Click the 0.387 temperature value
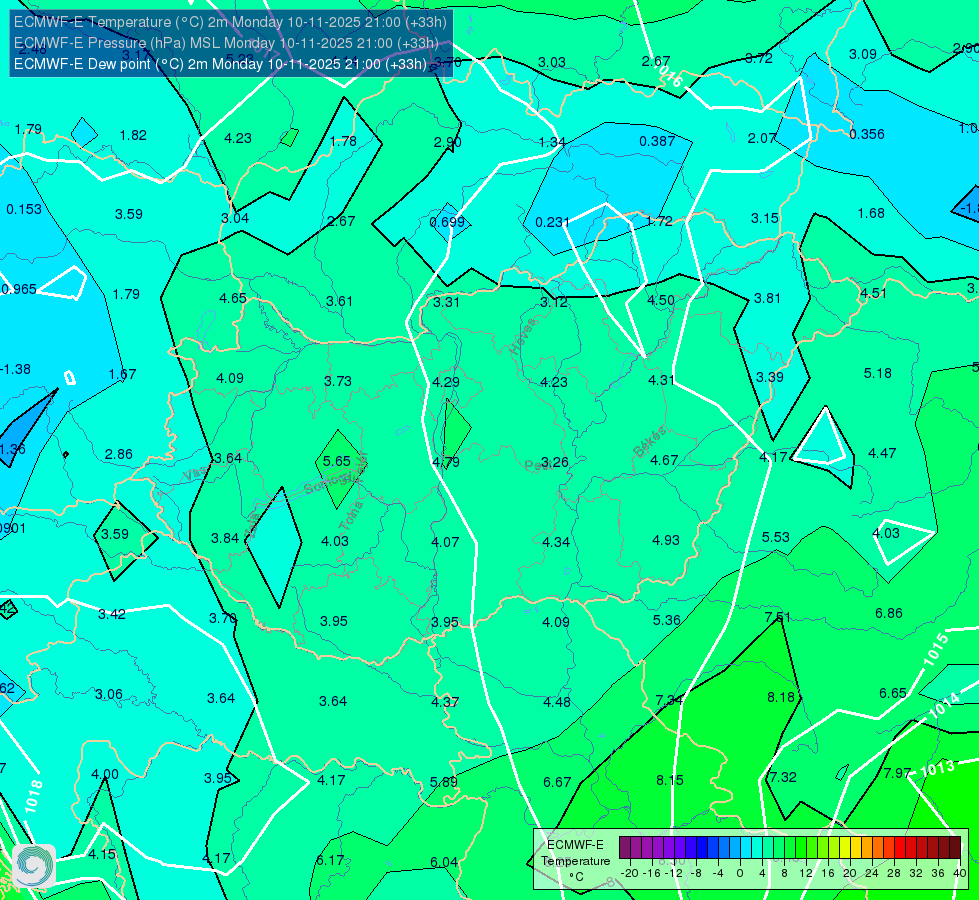The width and height of the screenshot is (979, 900). (657, 141)
